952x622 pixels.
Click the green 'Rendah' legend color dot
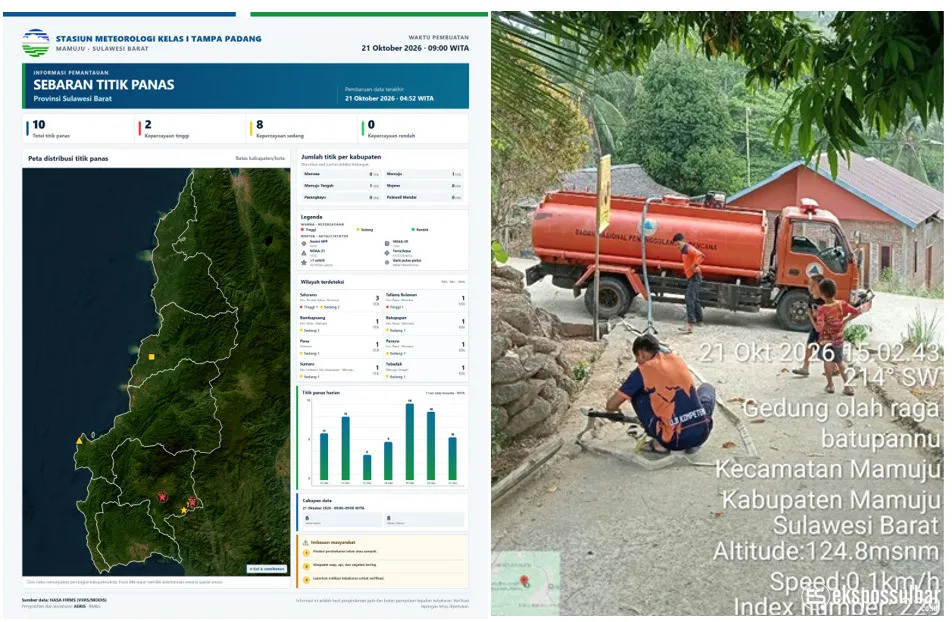[413, 230]
